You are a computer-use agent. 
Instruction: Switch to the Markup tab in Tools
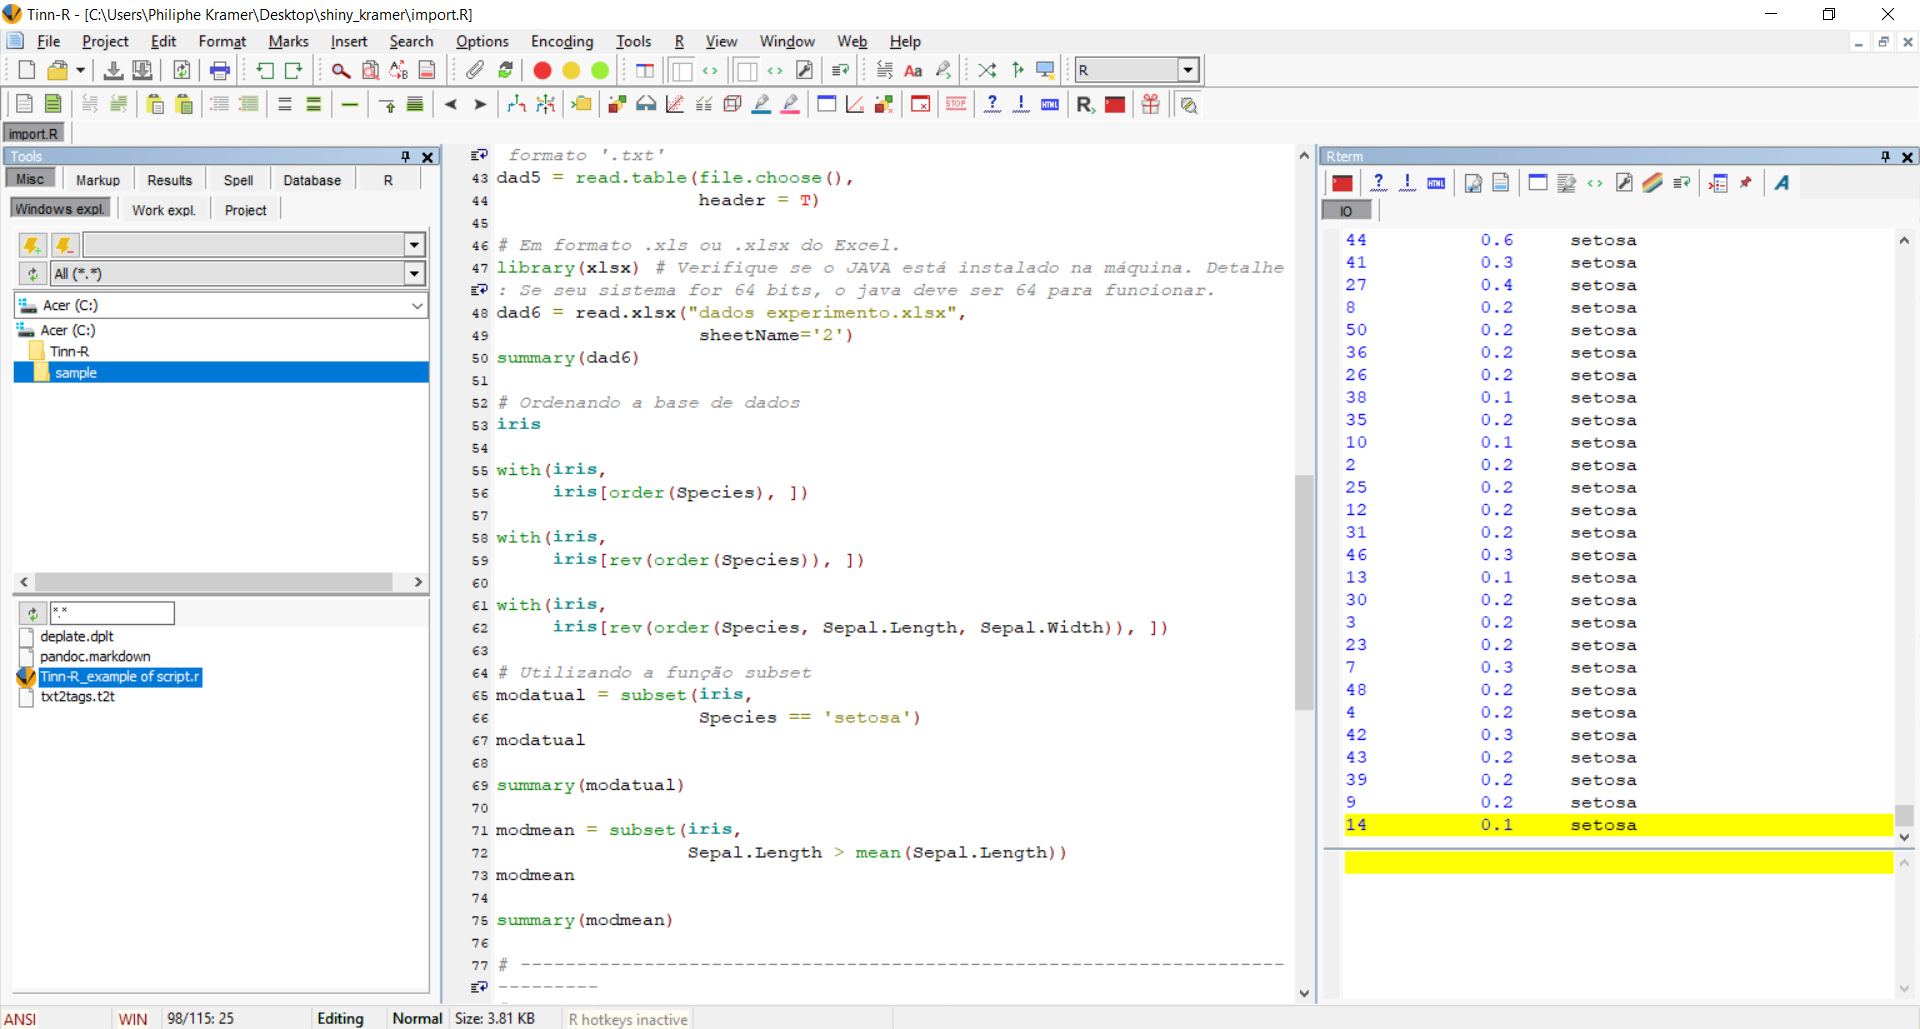click(98, 180)
